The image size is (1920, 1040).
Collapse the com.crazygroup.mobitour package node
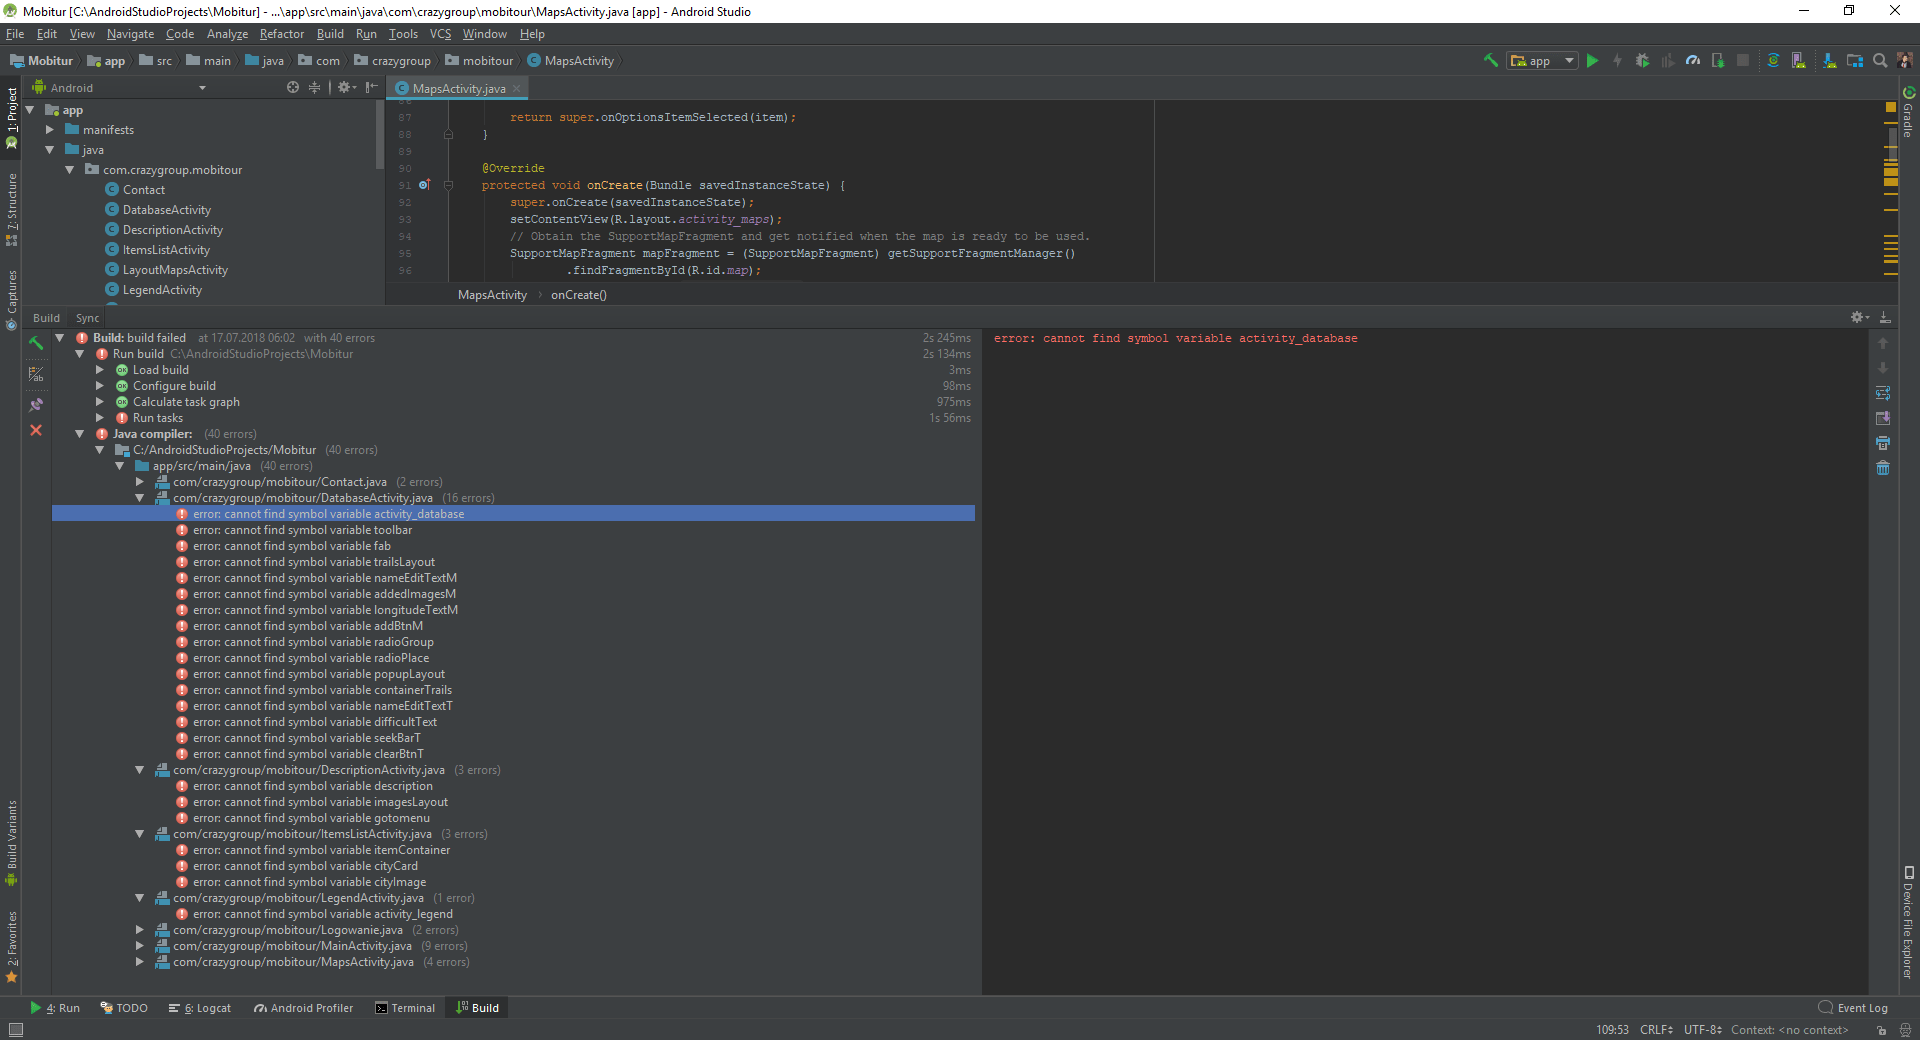click(x=69, y=169)
